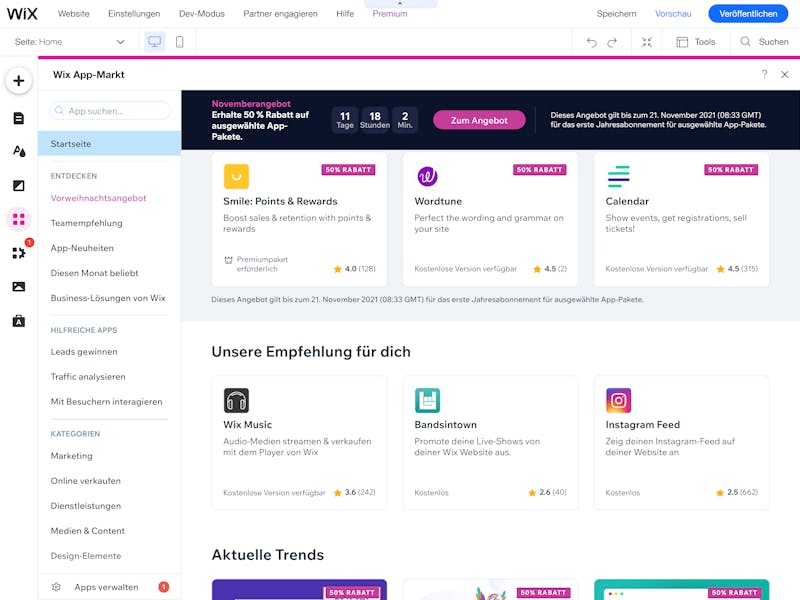800x600 pixels.
Task: Open the Pages menu icon in sidebar
Action: pos(19,118)
